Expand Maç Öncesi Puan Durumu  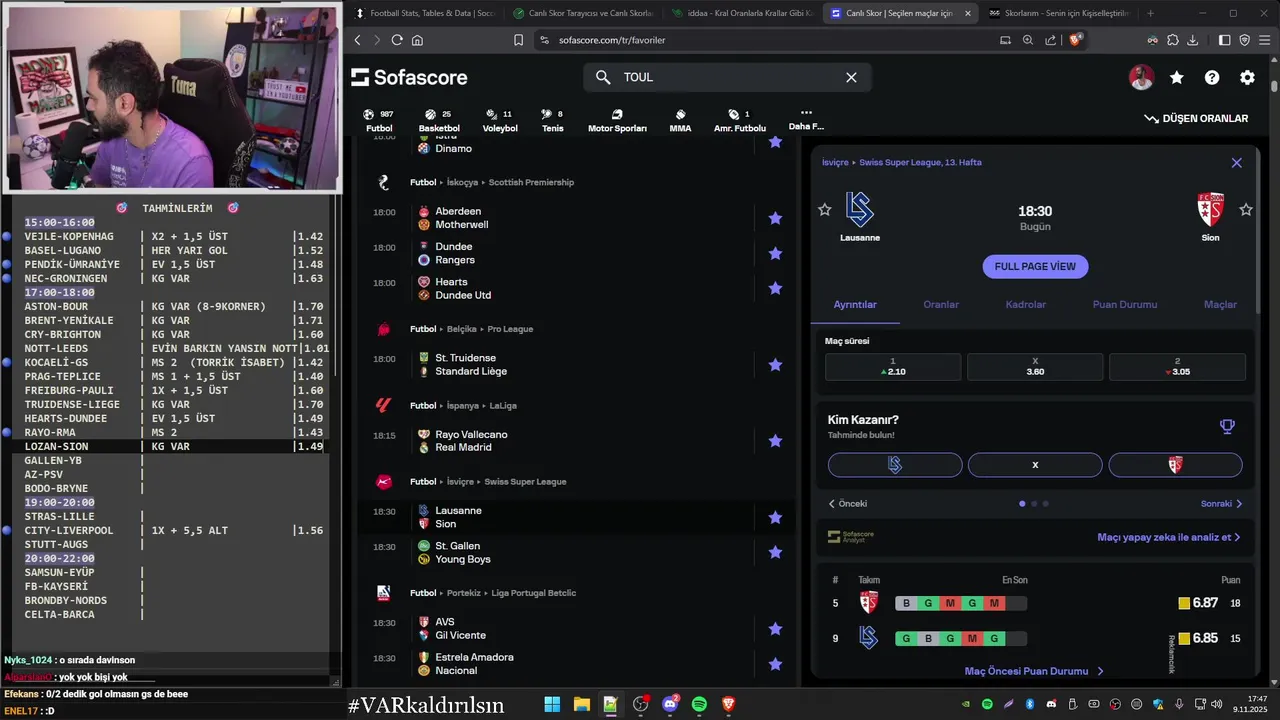1034,672
